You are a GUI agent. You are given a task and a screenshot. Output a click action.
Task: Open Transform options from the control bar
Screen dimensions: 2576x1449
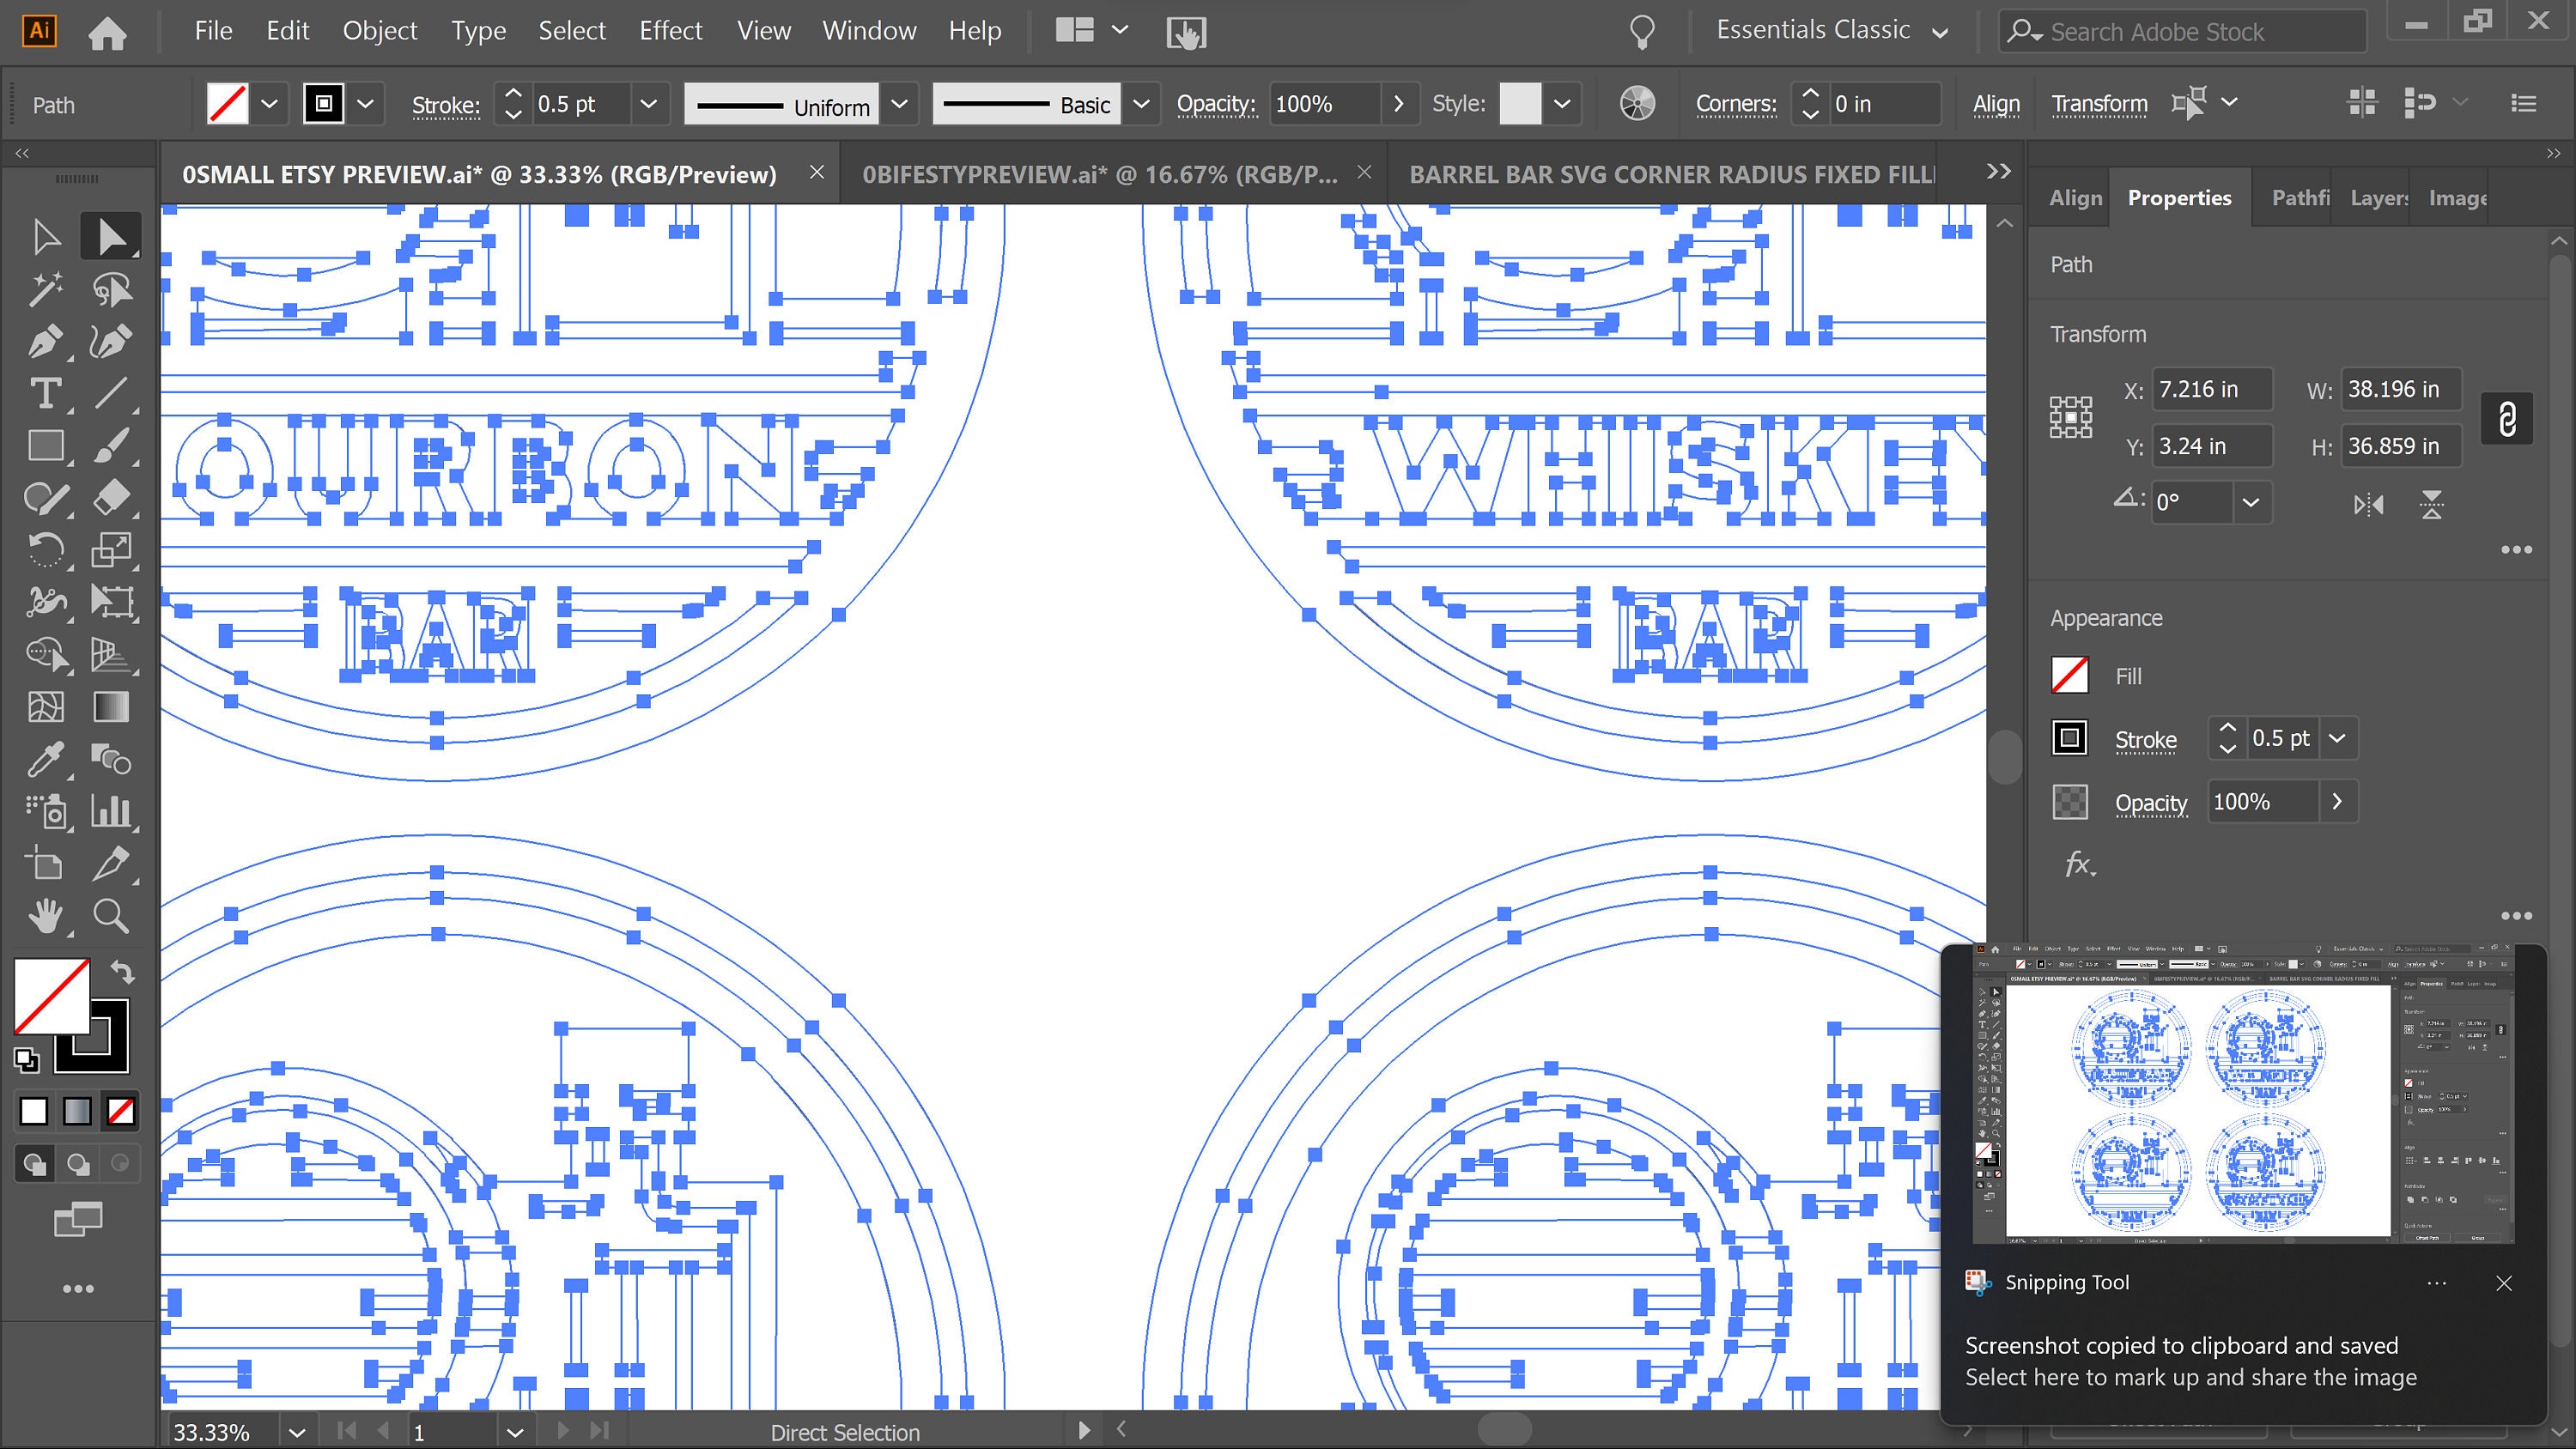tap(2099, 103)
